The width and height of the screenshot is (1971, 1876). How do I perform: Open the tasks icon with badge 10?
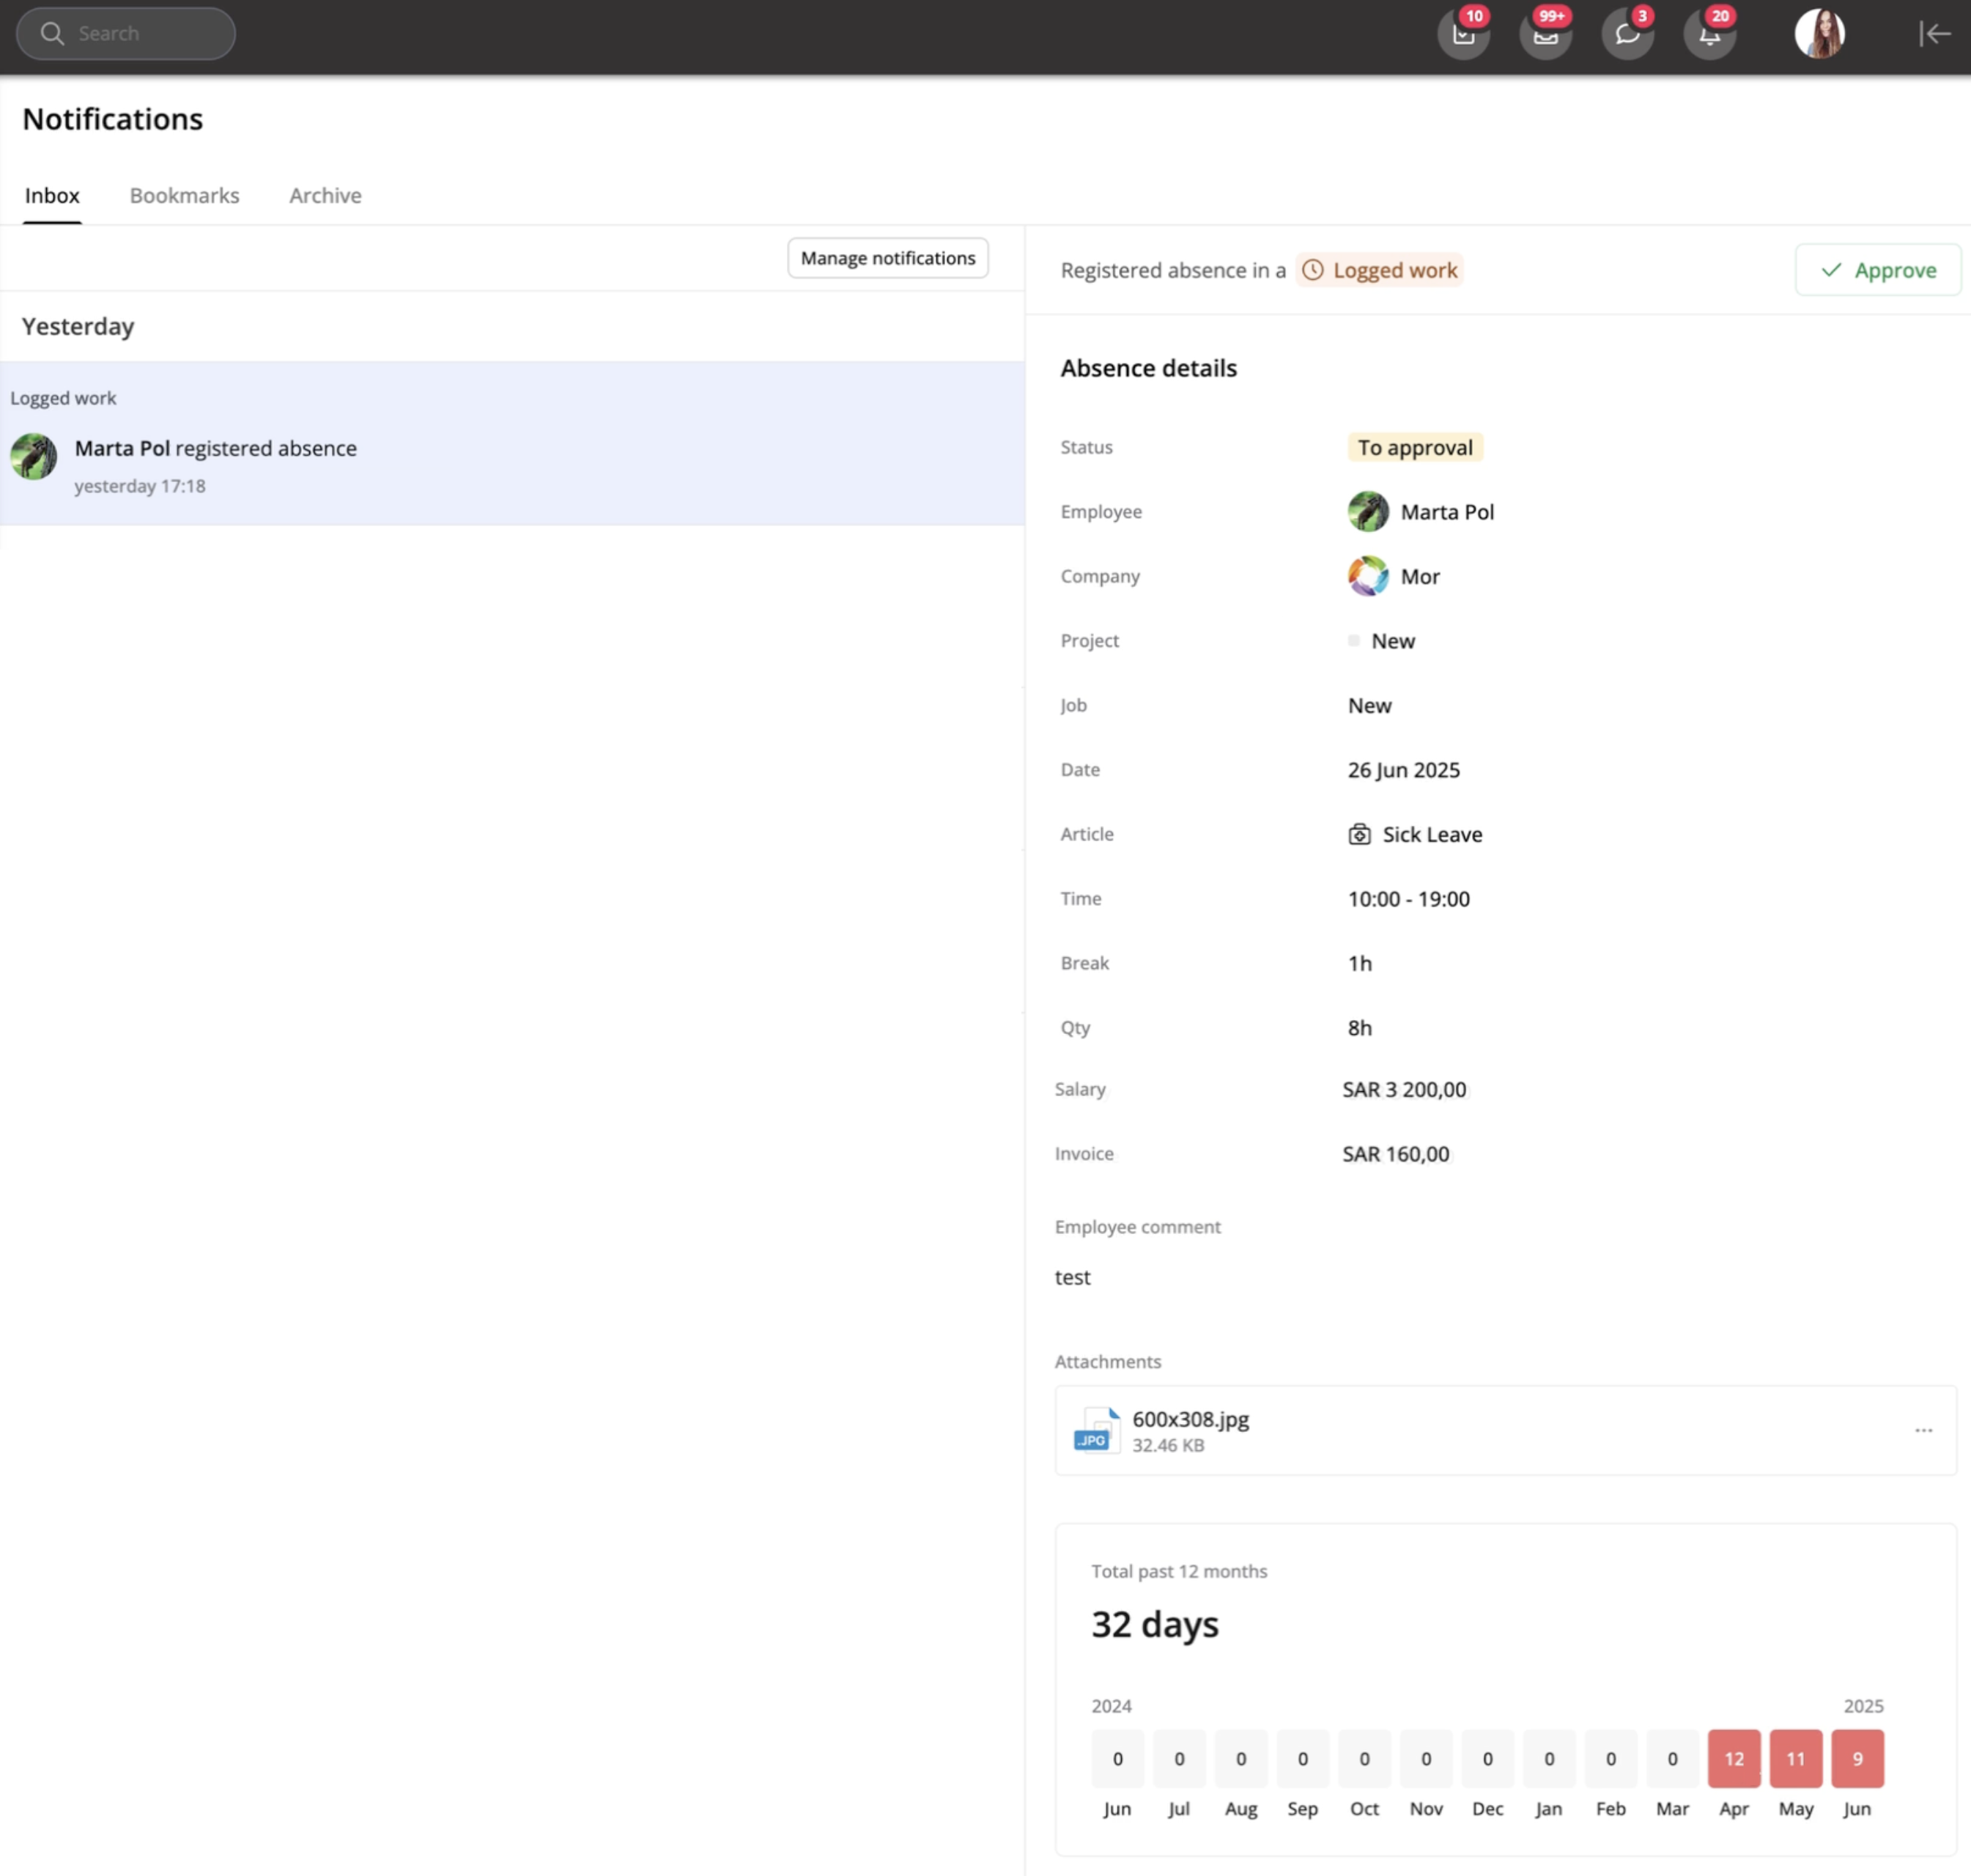click(1463, 35)
